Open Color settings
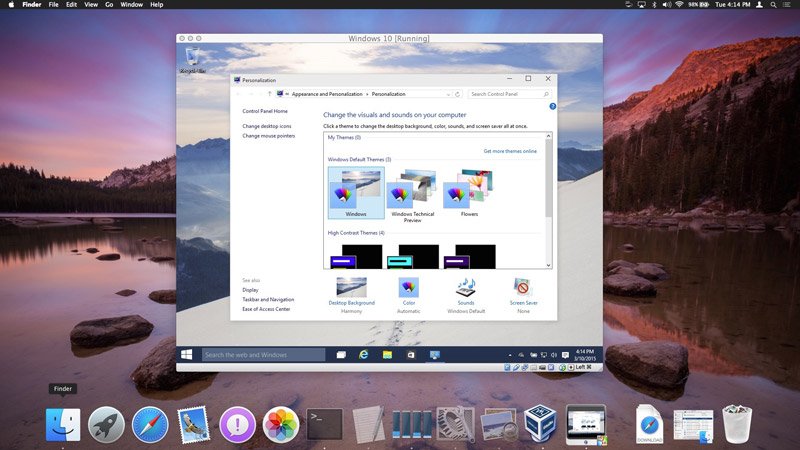 coord(409,295)
